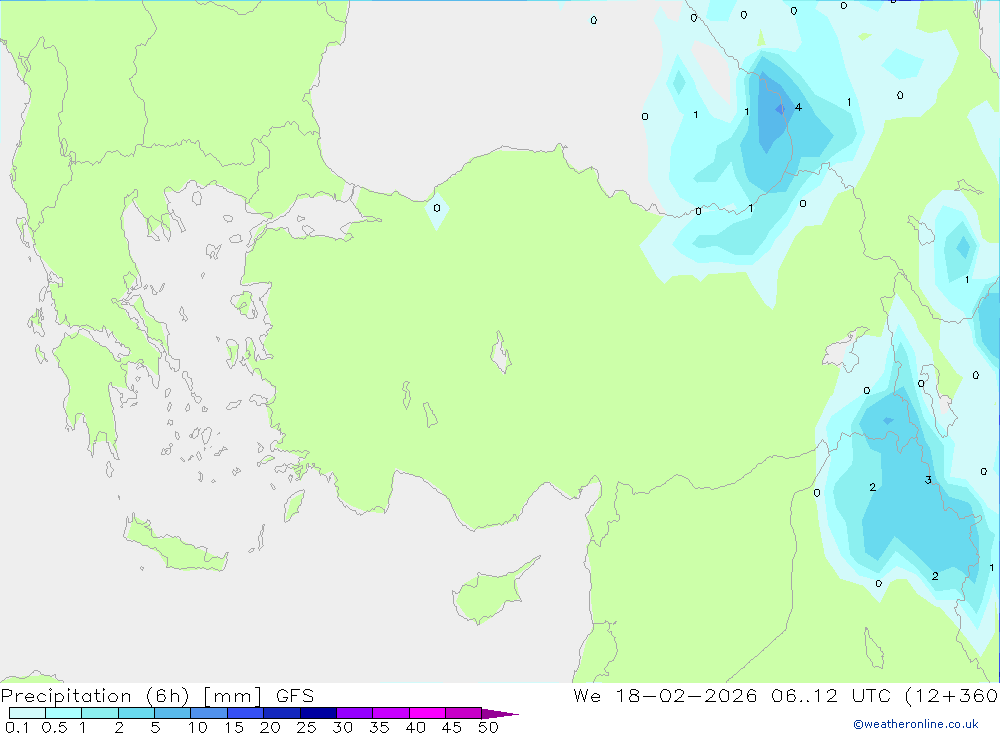This screenshot has width=1000, height=733.
Task: Select the 5–10 mm legend color swatch
Action: [173, 713]
